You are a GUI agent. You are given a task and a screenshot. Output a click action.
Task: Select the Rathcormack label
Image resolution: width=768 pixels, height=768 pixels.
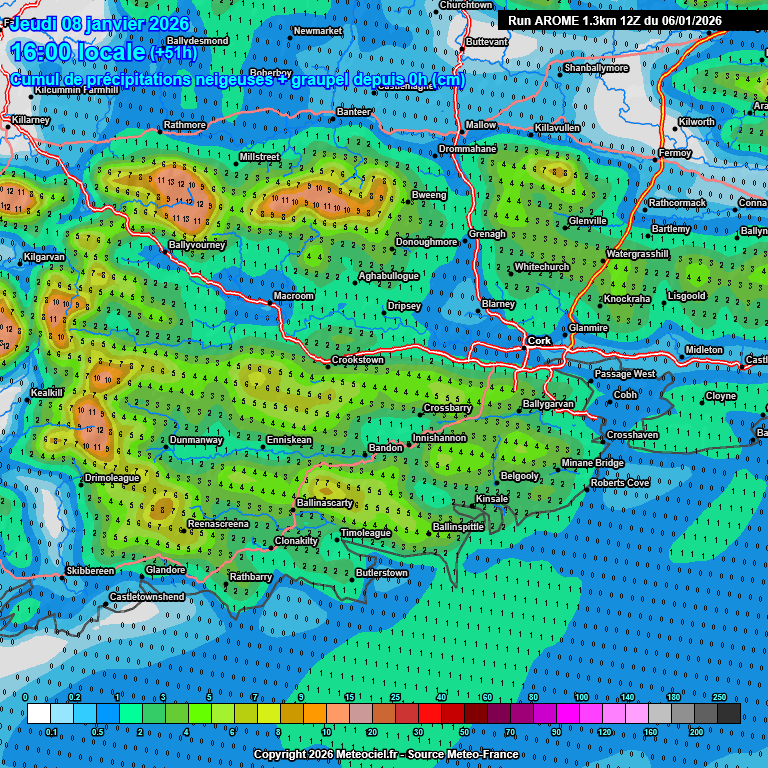[x=677, y=203]
